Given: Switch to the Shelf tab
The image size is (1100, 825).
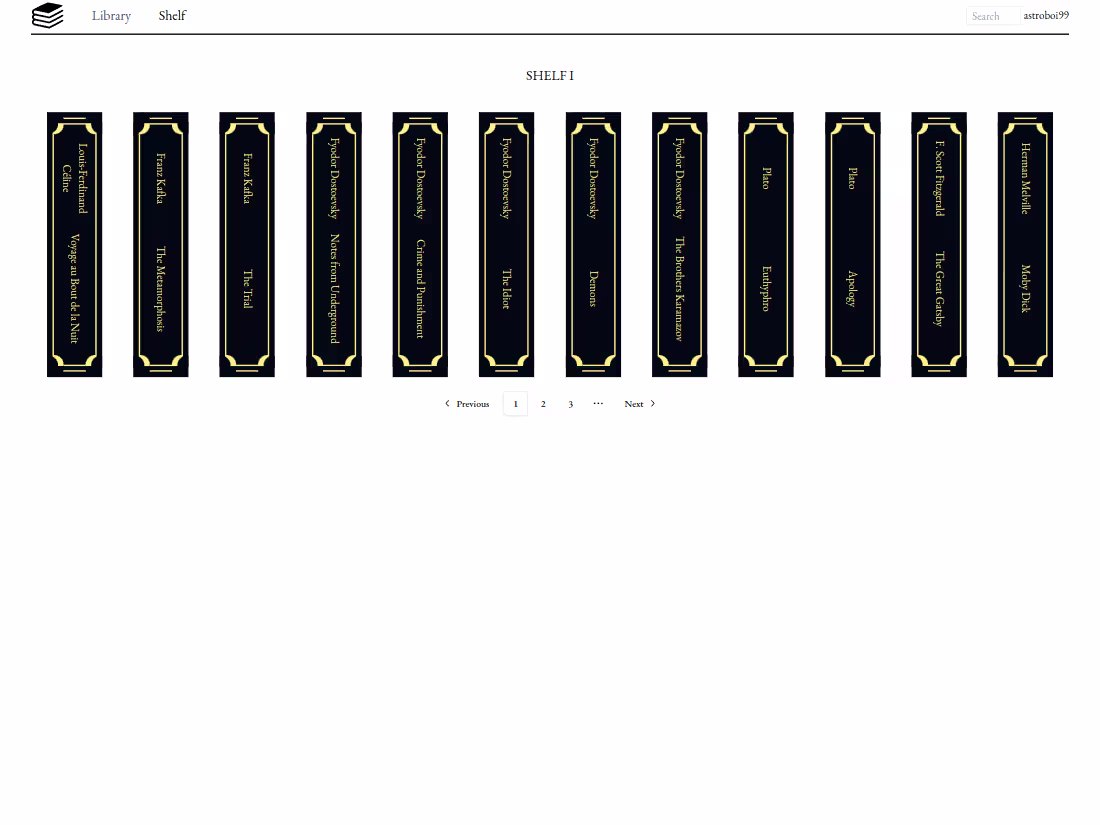Looking at the screenshot, I should click(172, 15).
